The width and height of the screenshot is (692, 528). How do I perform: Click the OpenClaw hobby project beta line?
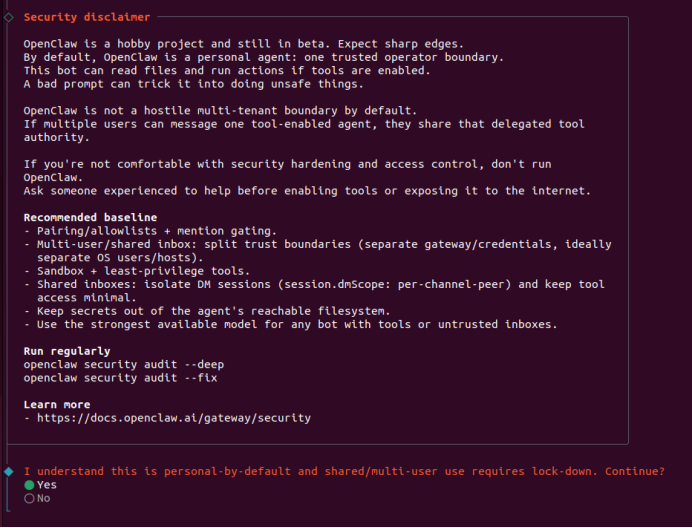click(244, 44)
